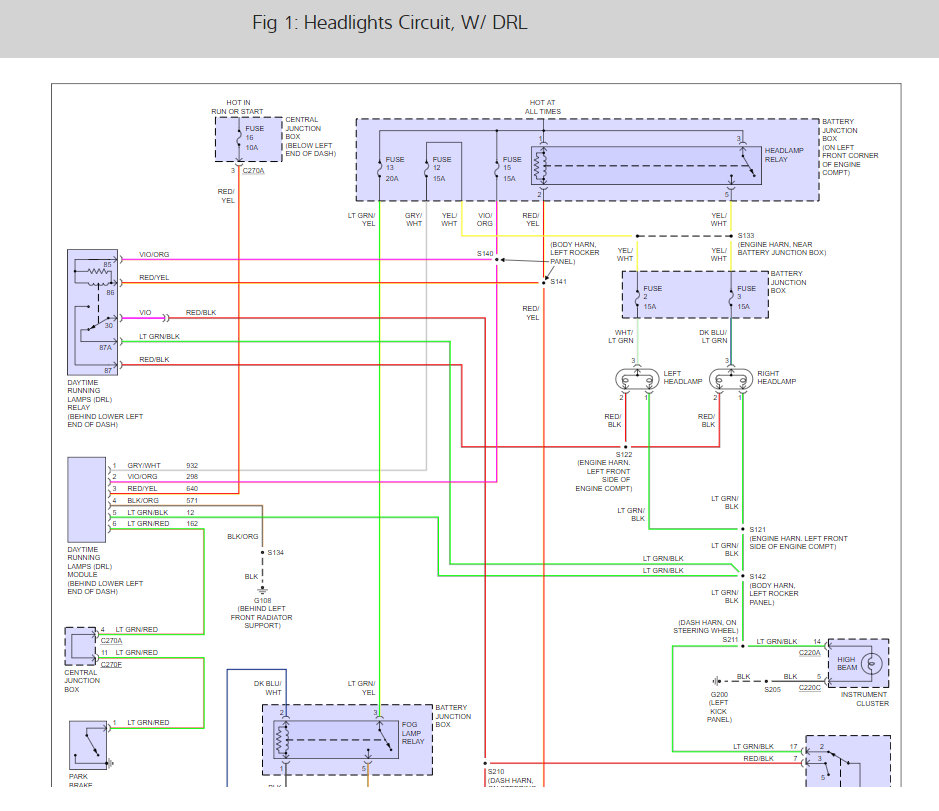The image size is (939, 811).
Task: Click module pin row 'RED/YEL 640'
Action: tap(155, 489)
